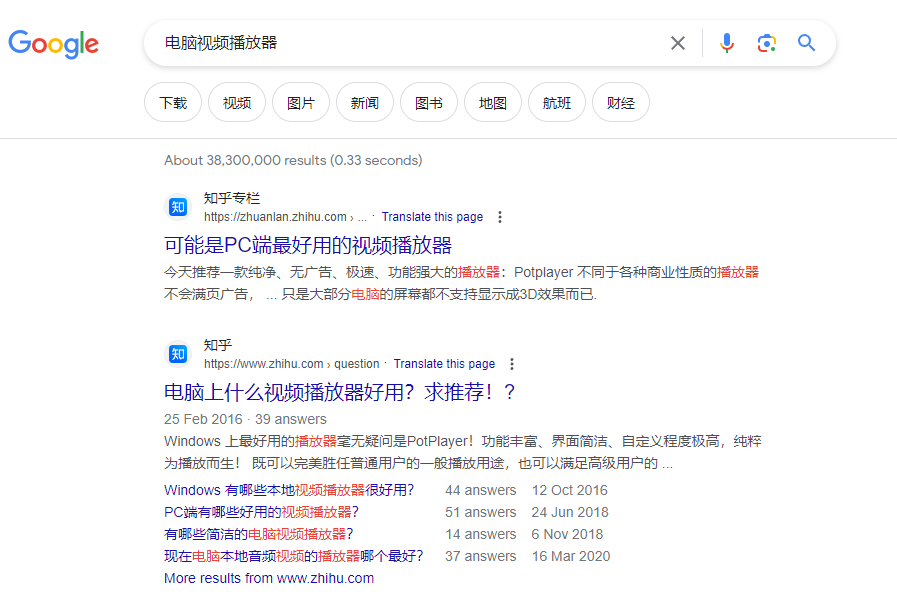The image size is (897, 596).
Task: Filter results by 下载
Action: [173, 102]
